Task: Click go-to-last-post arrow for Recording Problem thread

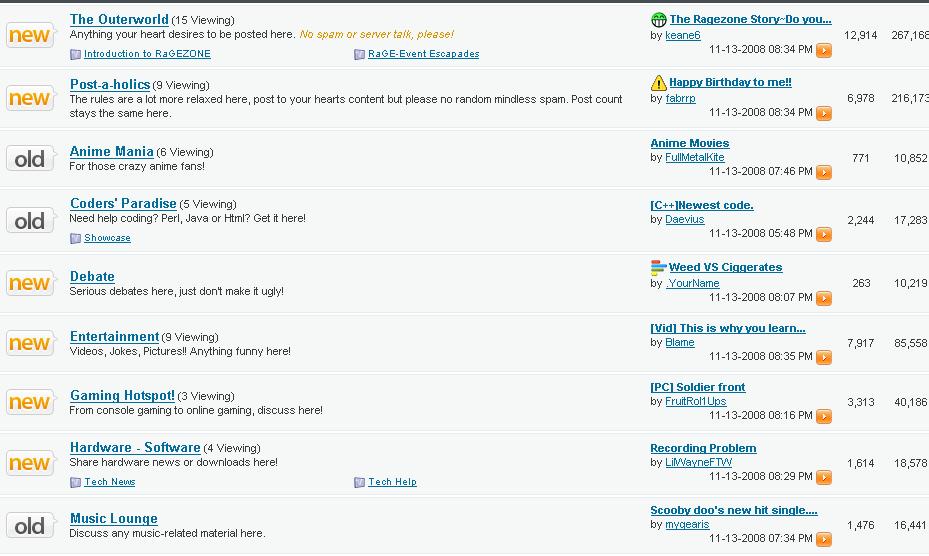Action: pos(823,478)
